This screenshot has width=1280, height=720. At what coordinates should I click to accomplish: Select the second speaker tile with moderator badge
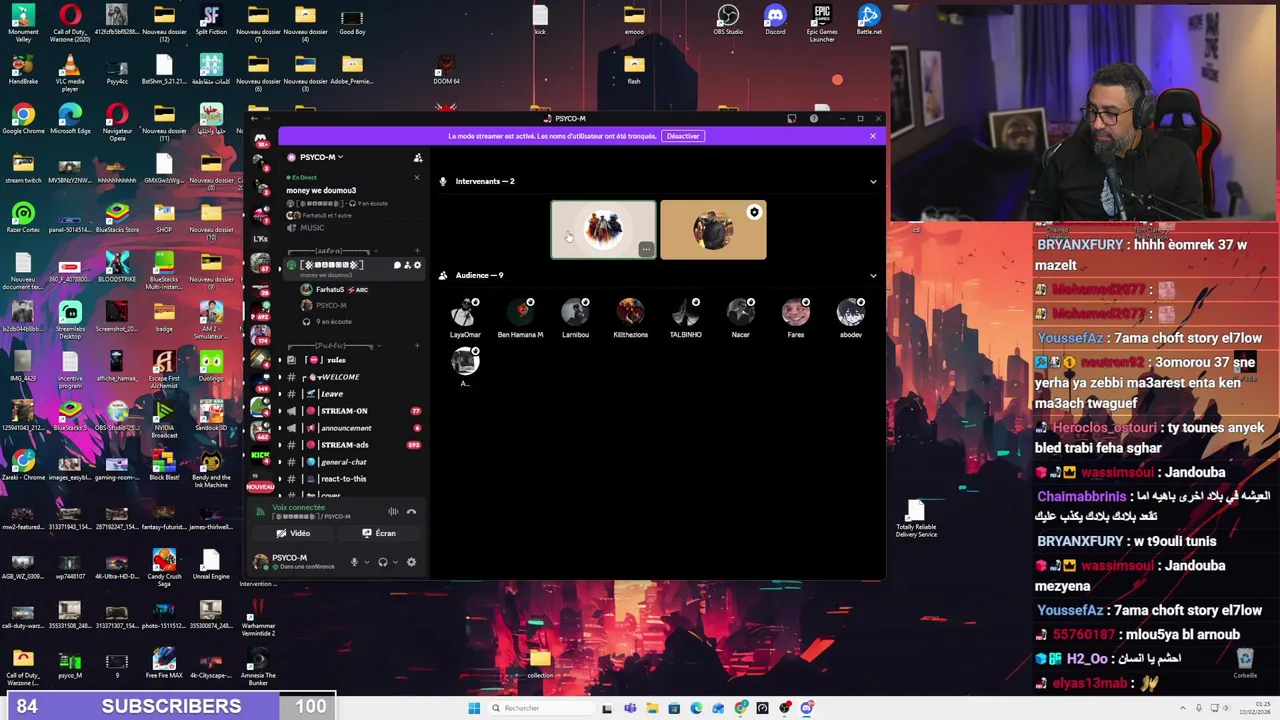(x=713, y=230)
